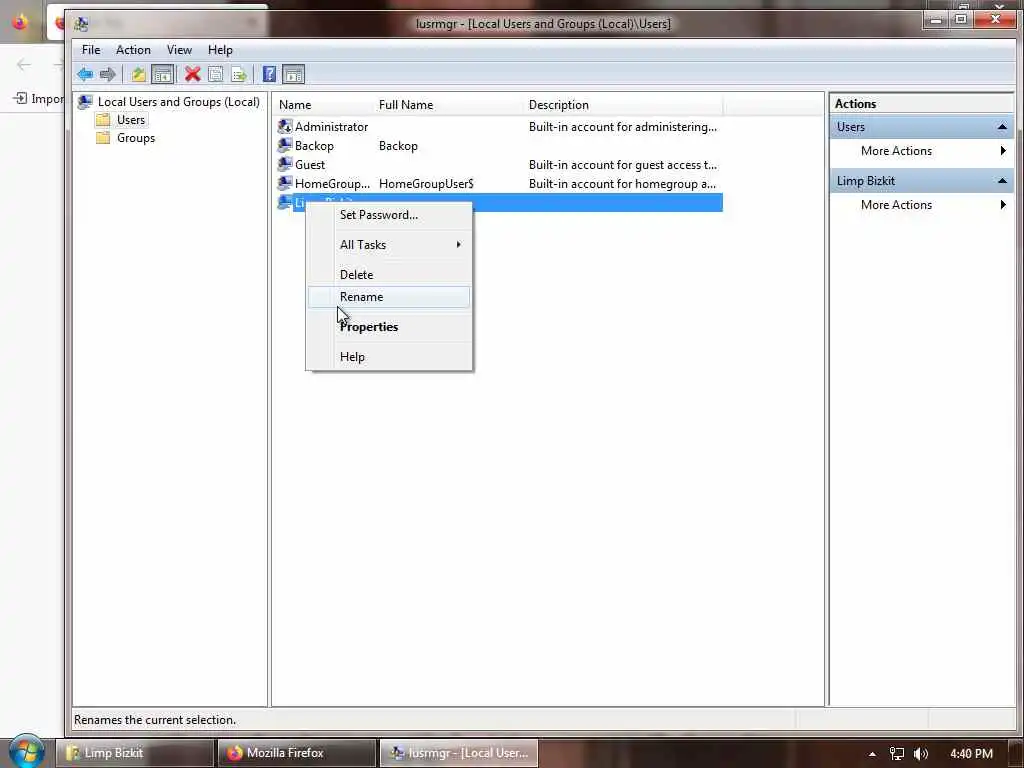The height and width of the screenshot is (768, 1024).
Task: Click the blue Help question mark icon
Action: point(269,74)
